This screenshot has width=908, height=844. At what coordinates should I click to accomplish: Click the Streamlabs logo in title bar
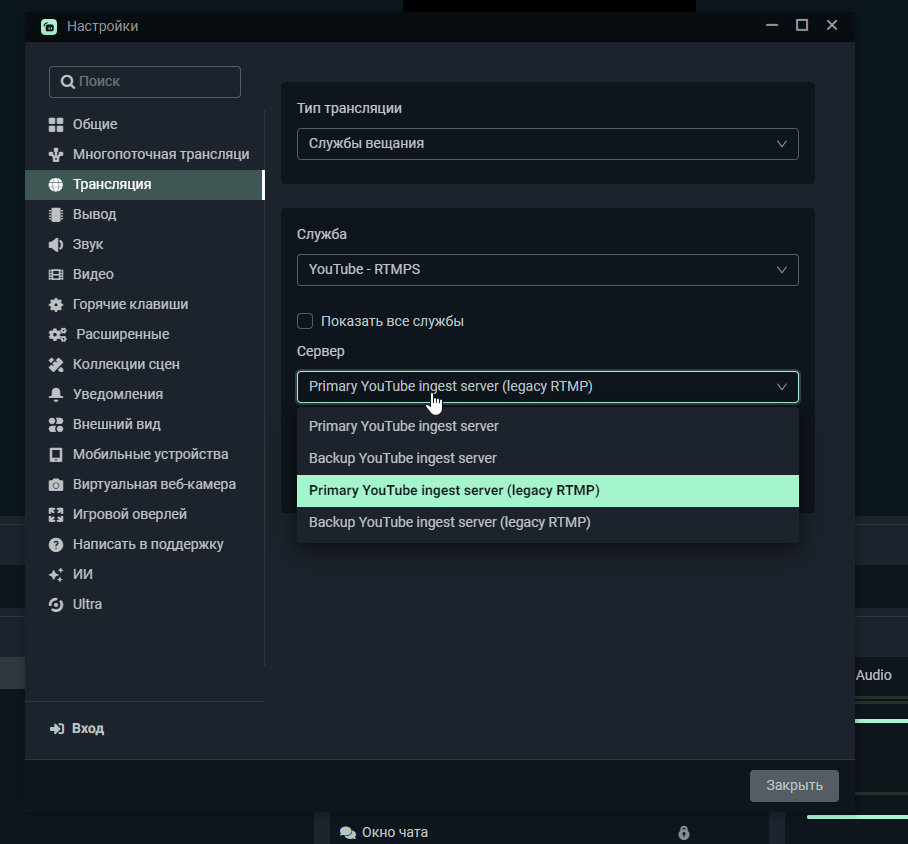click(49, 27)
